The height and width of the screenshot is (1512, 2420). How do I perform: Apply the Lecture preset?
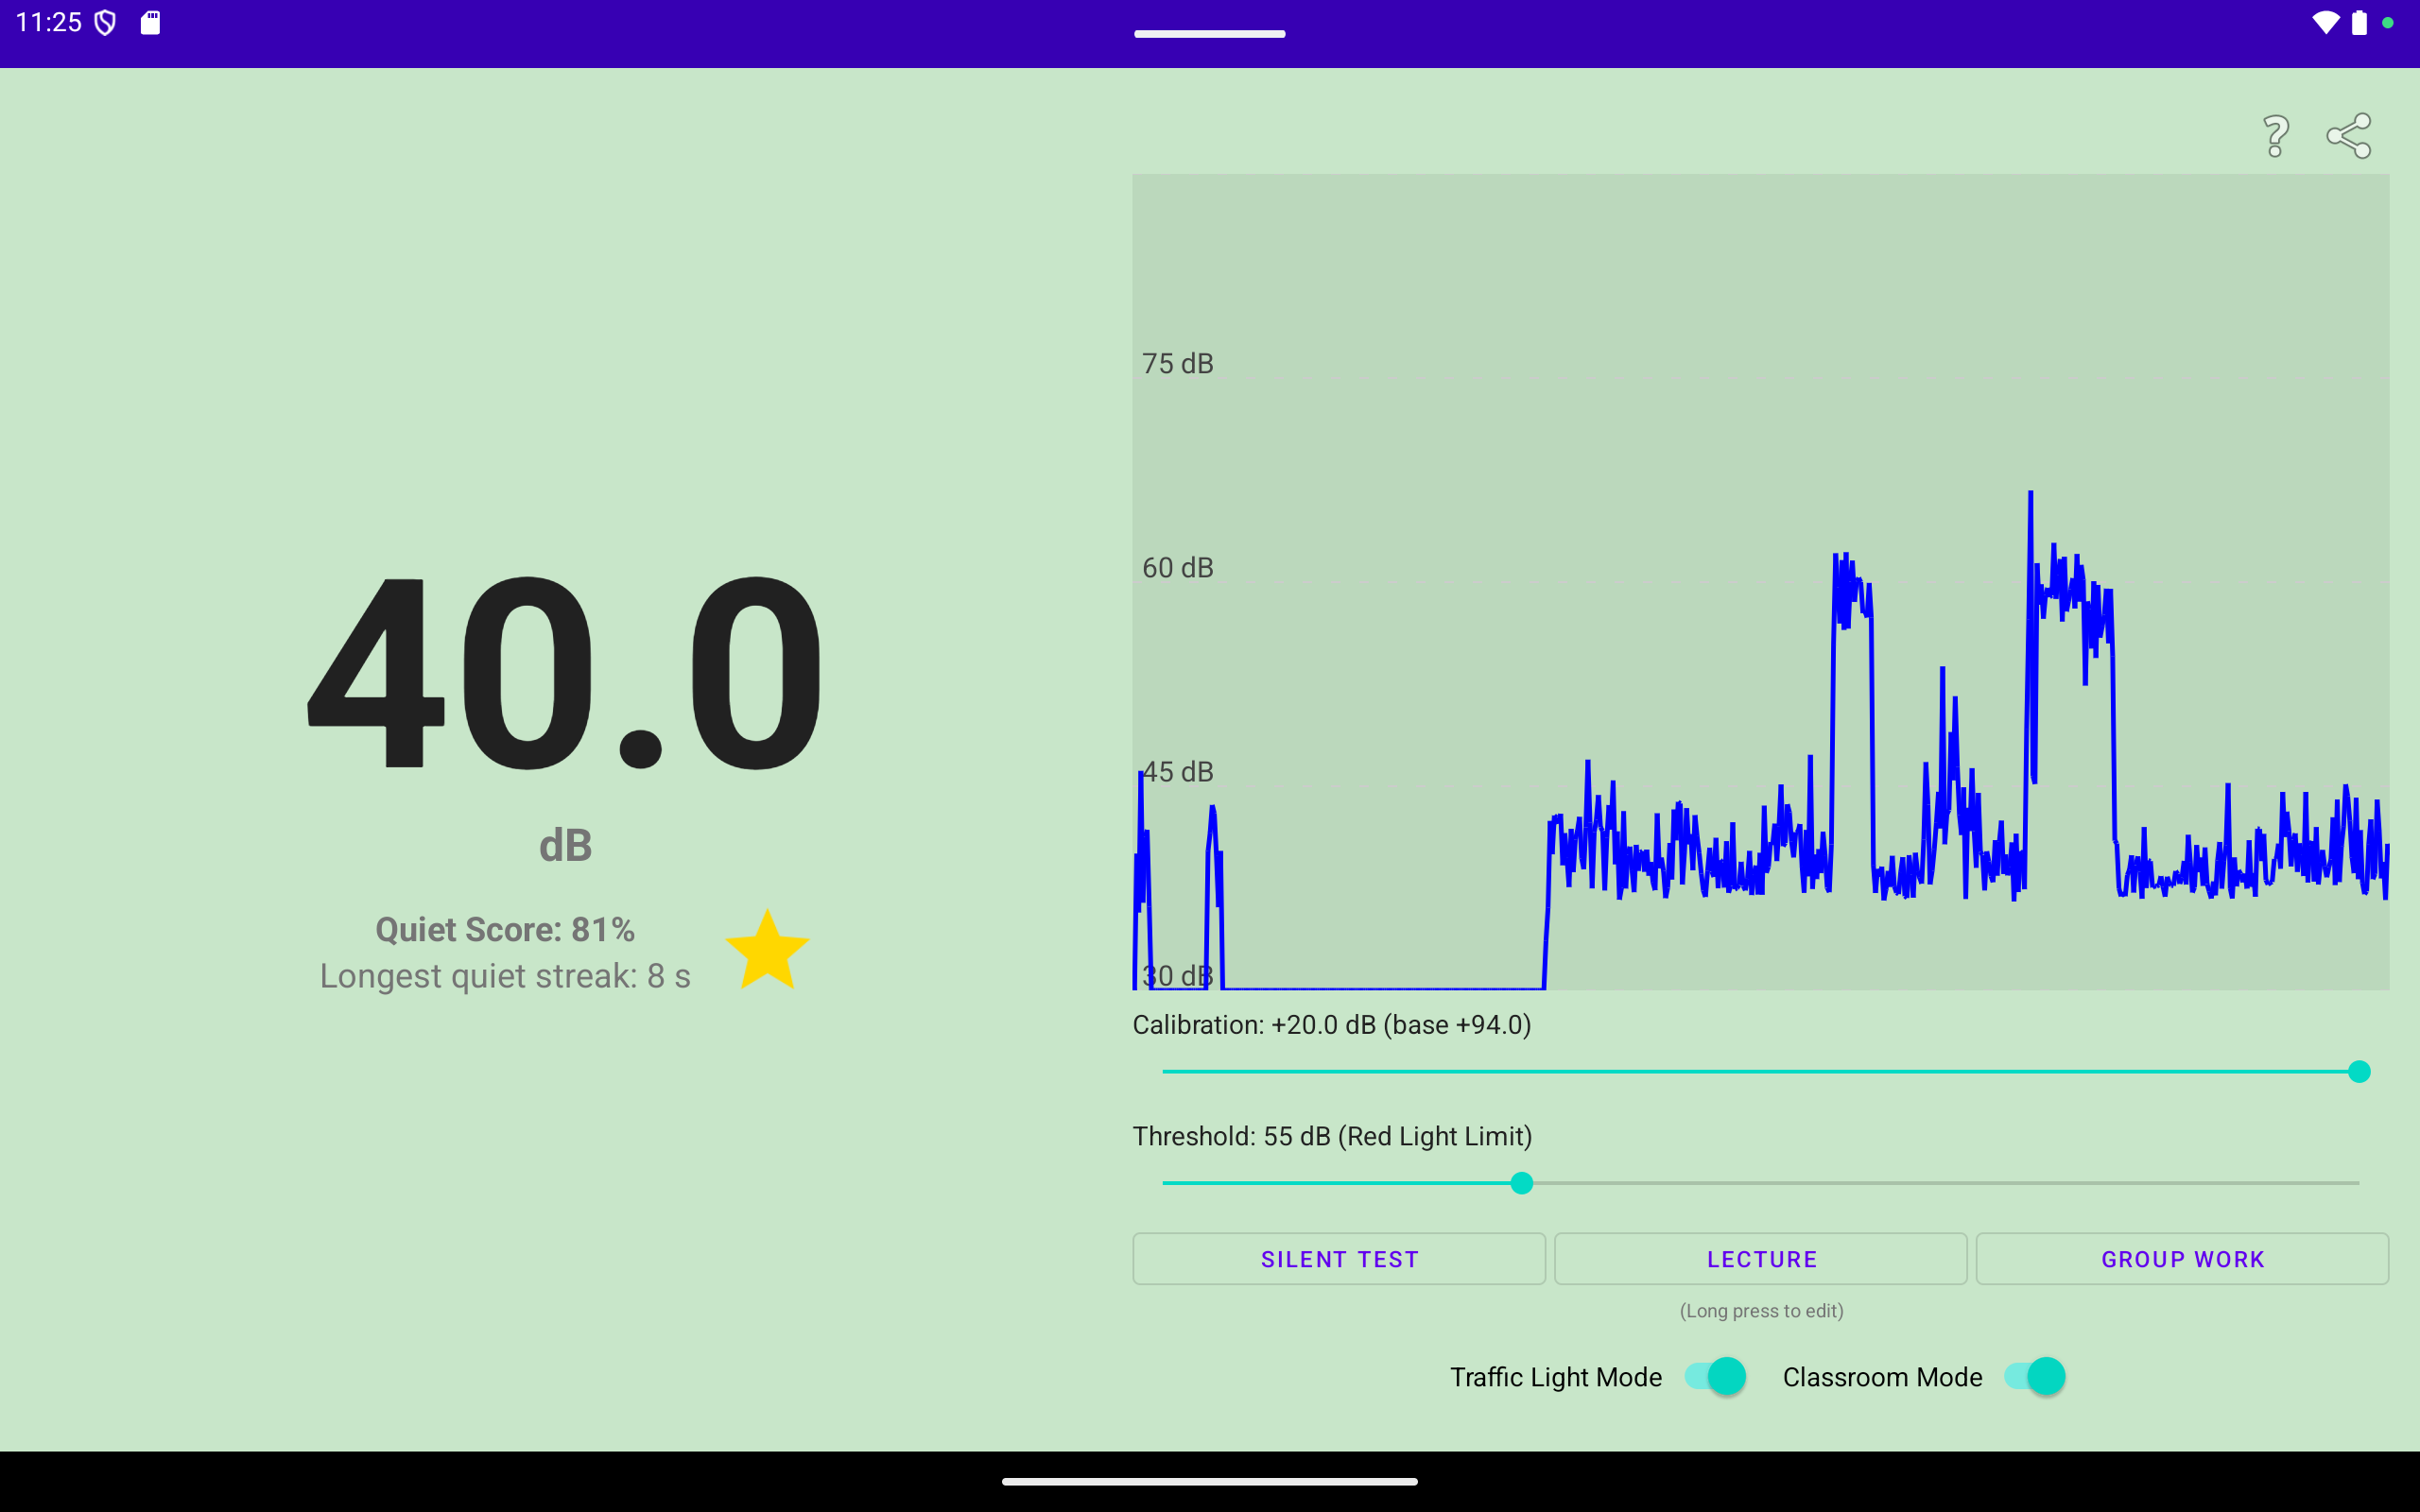1761,1259
